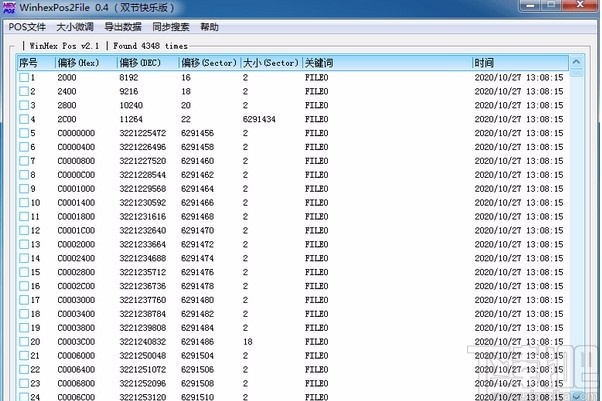Select size value 18 in row 20
This screenshot has height=401, width=602.
(x=248, y=341)
